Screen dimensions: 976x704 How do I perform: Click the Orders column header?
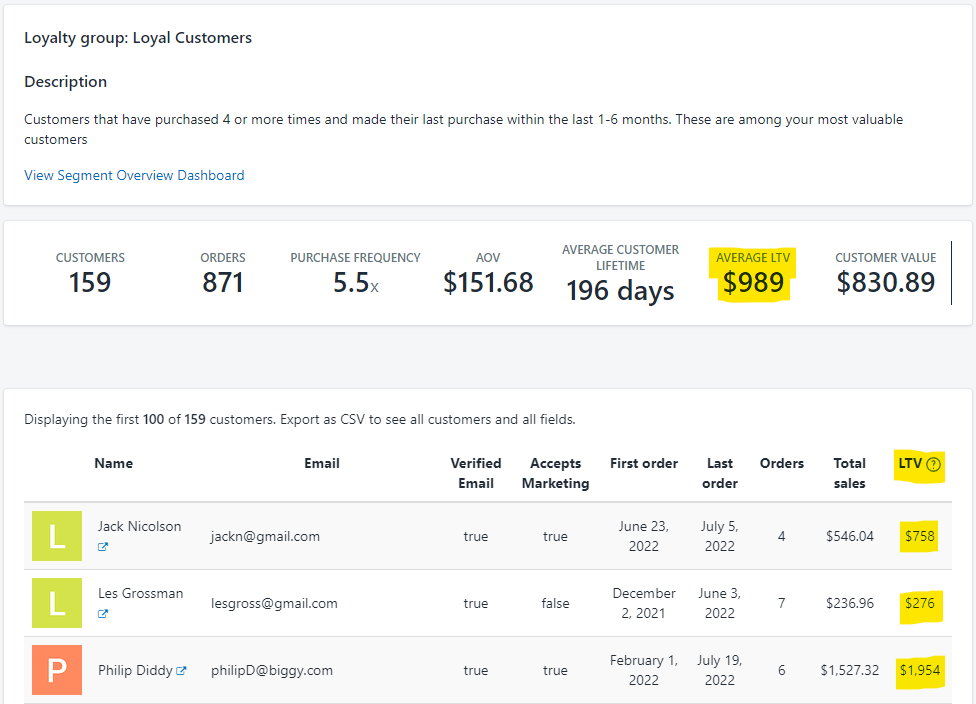(782, 463)
